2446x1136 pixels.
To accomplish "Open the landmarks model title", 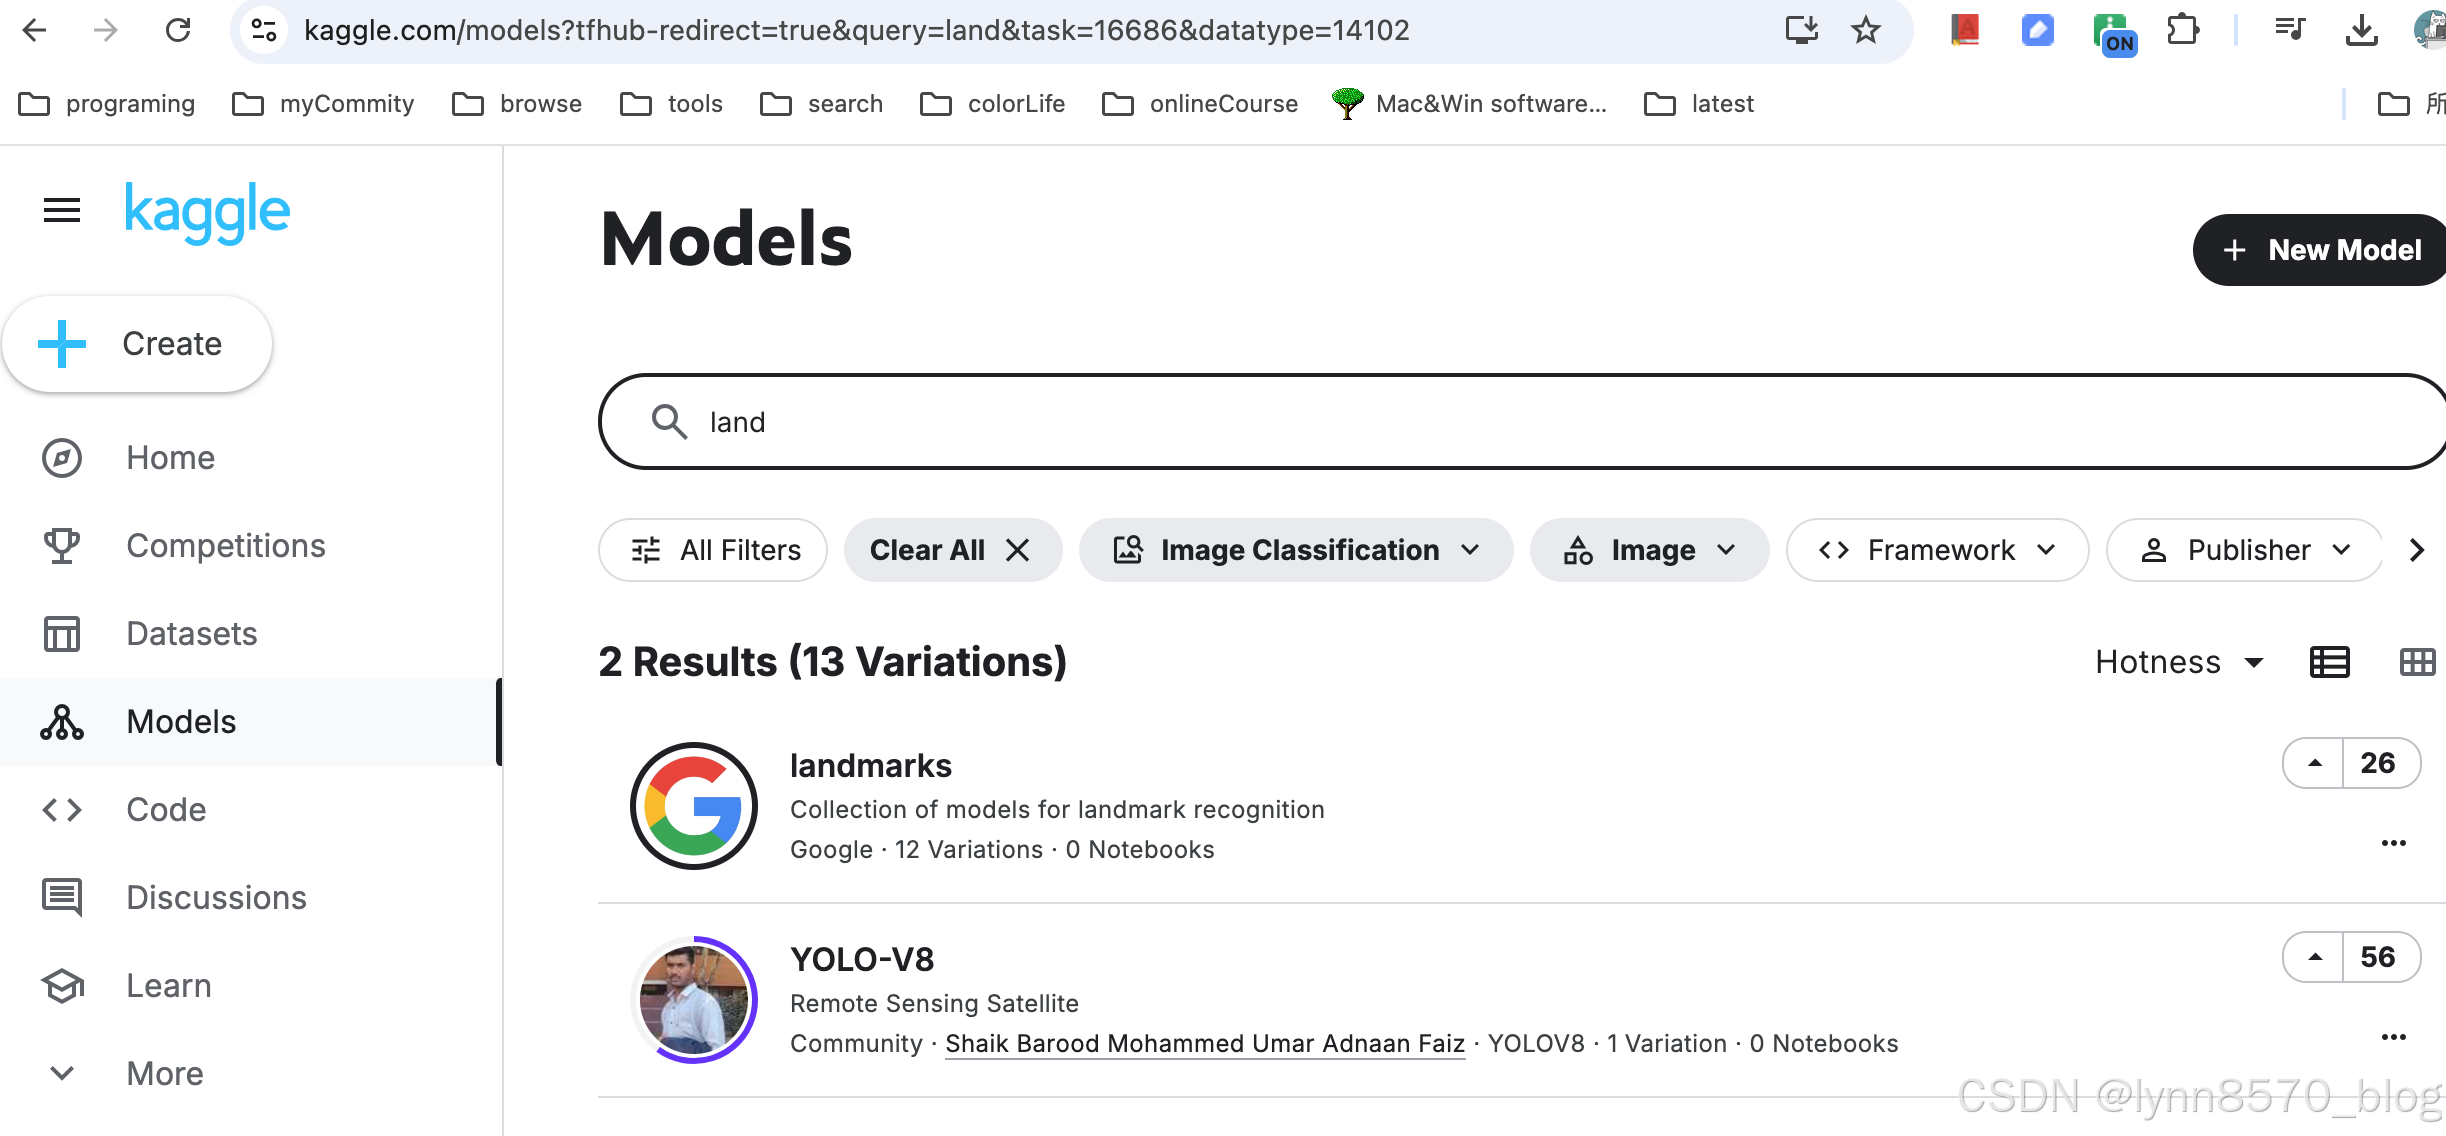I will pos(870,766).
